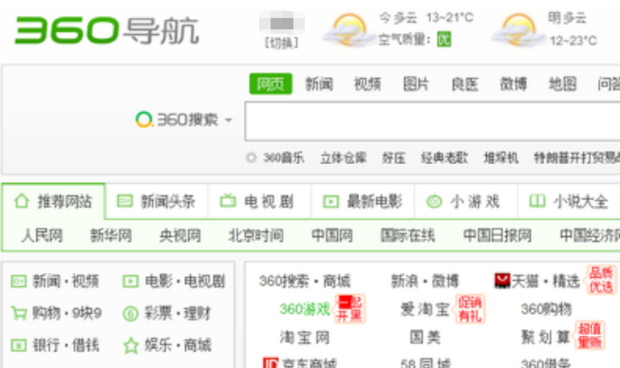Screen dimensions: 620x368
Task: Click the lottery icon beside 彩票·理财
Action: [x=130, y=314]
